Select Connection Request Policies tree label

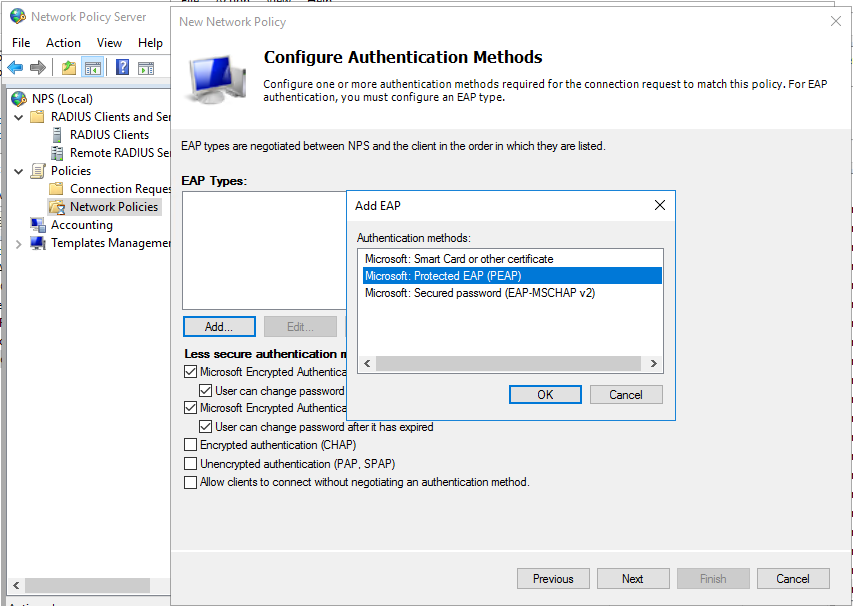tap(120, 189)
